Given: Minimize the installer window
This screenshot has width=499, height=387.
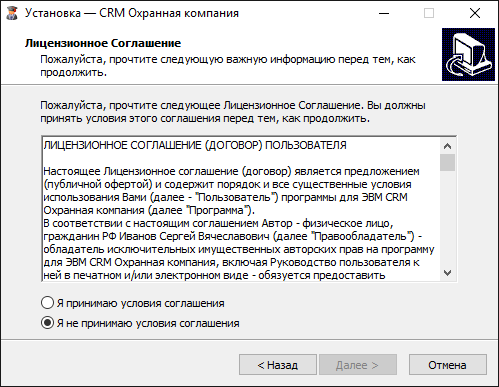Looking at the screenshot, I should pos(384,13).
